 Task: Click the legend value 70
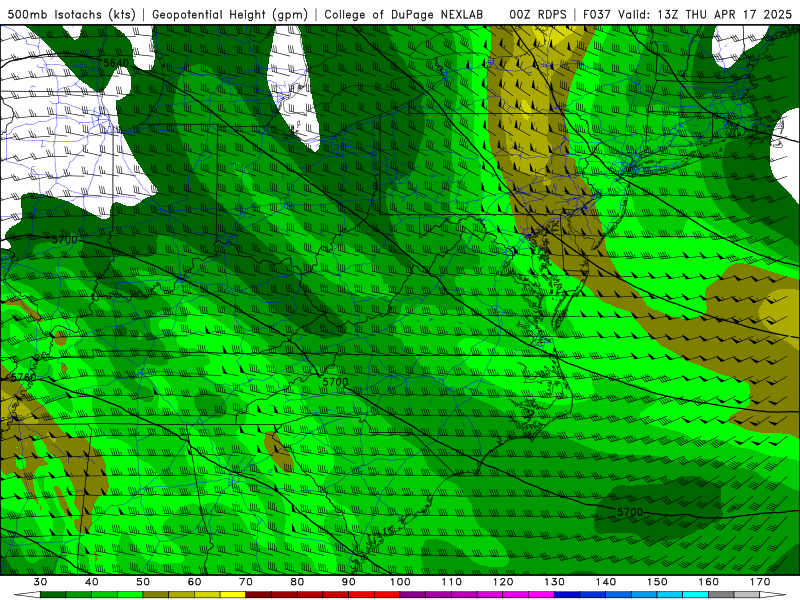246,582
